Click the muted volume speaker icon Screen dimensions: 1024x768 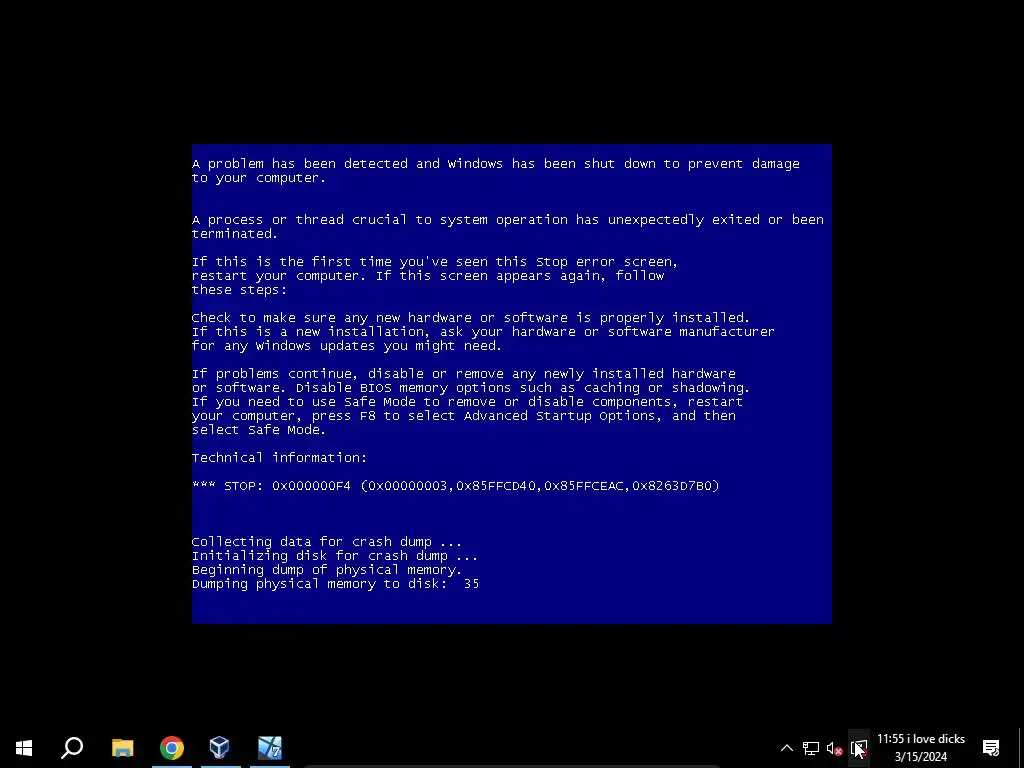click(x=834, y=748)
